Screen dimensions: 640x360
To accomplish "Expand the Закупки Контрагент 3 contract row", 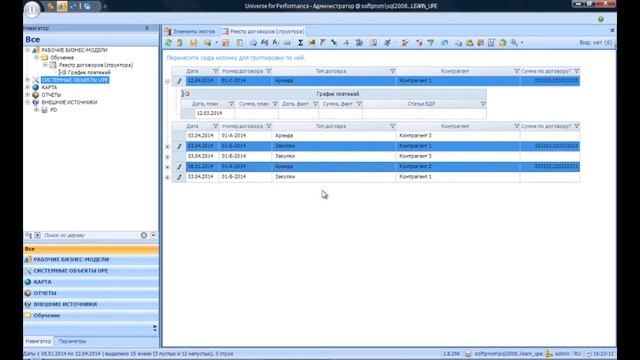I will point(167,157).
